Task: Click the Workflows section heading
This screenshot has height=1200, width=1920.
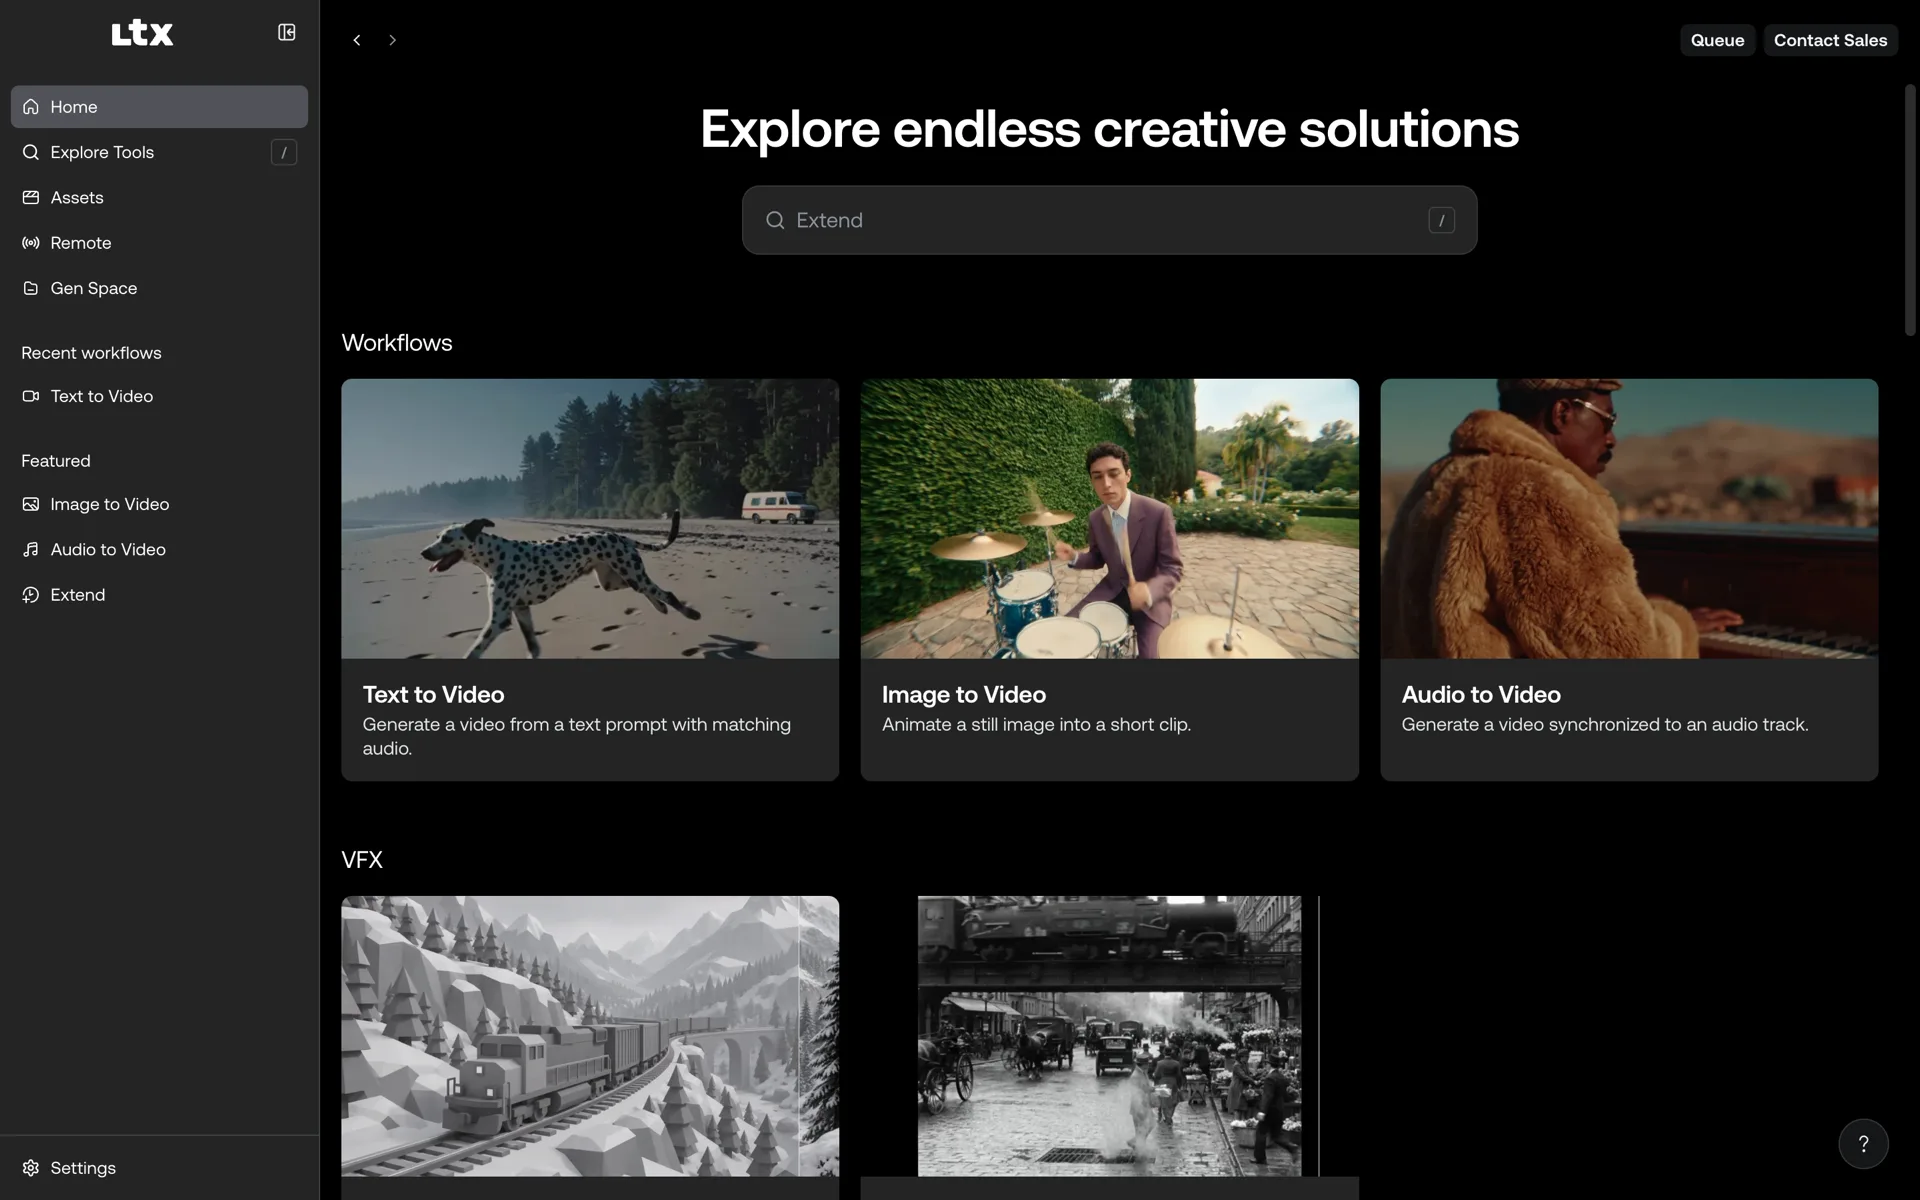Action: (397, 343)
